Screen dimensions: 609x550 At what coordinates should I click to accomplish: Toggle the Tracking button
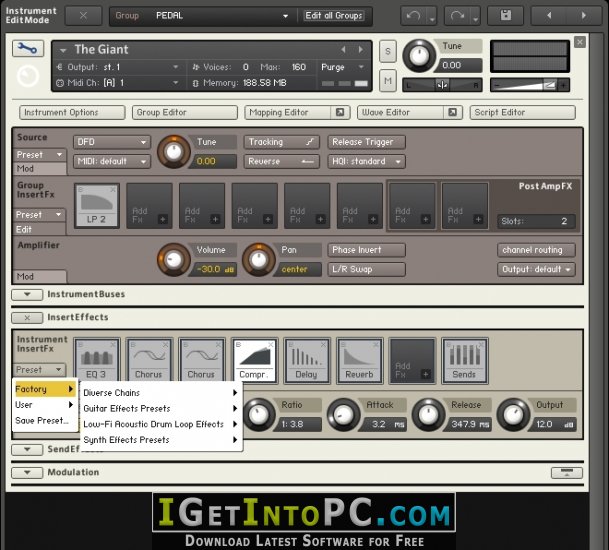click(x=282, y=142)
